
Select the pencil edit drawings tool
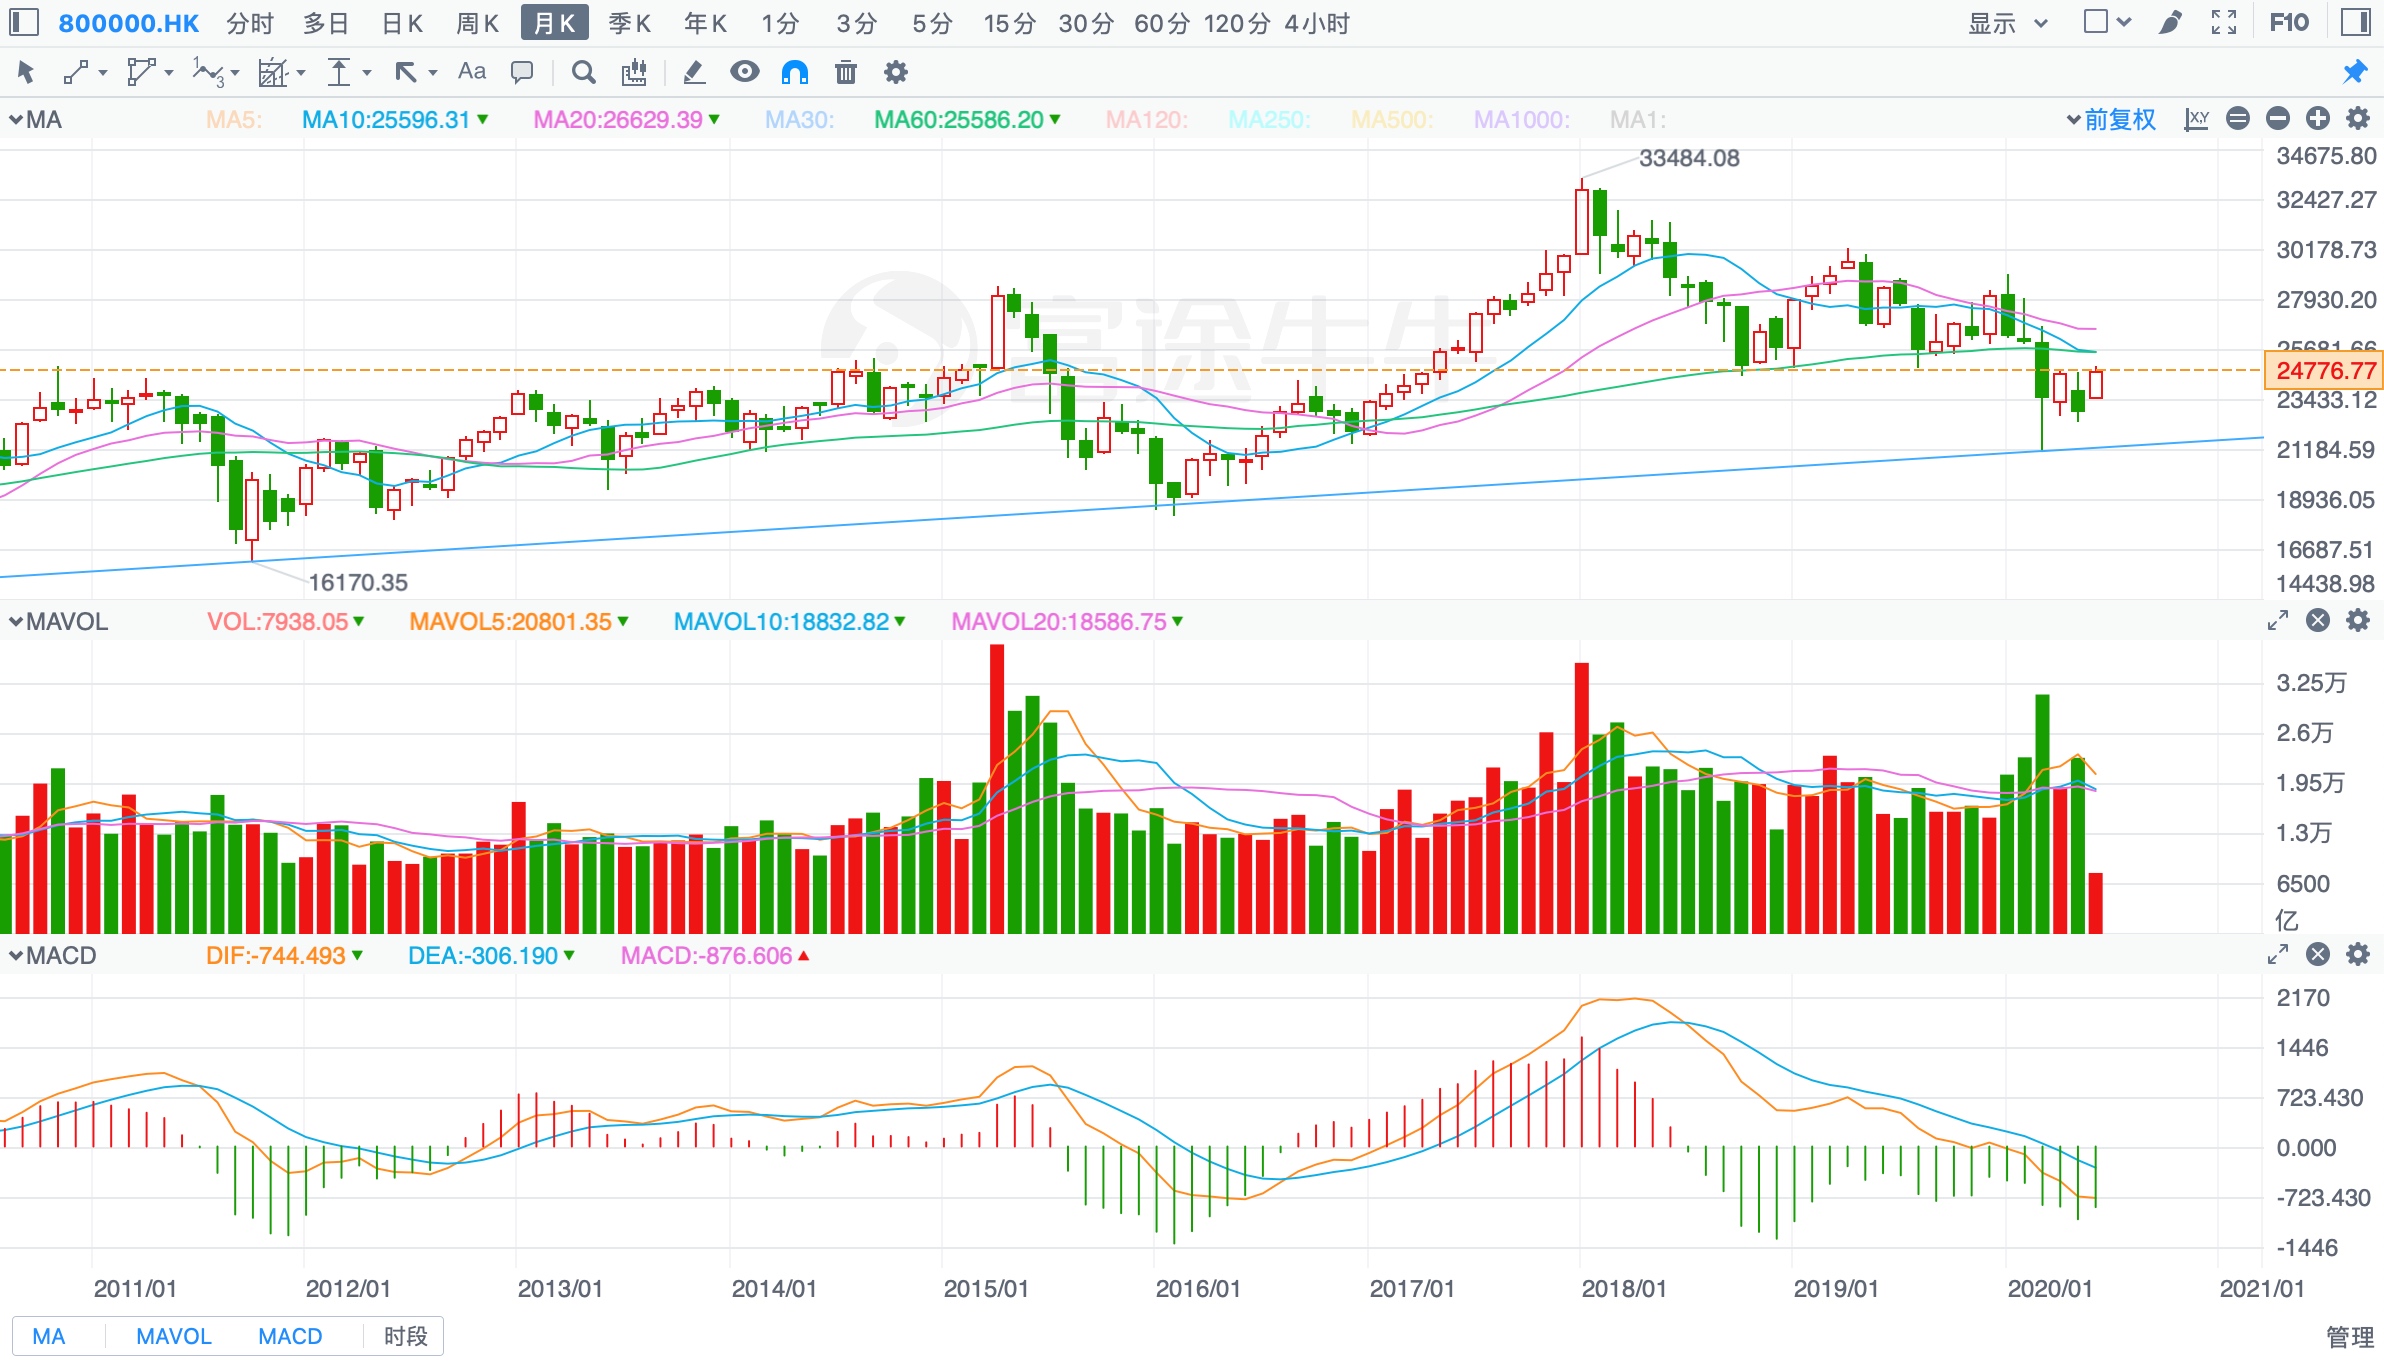694,72
